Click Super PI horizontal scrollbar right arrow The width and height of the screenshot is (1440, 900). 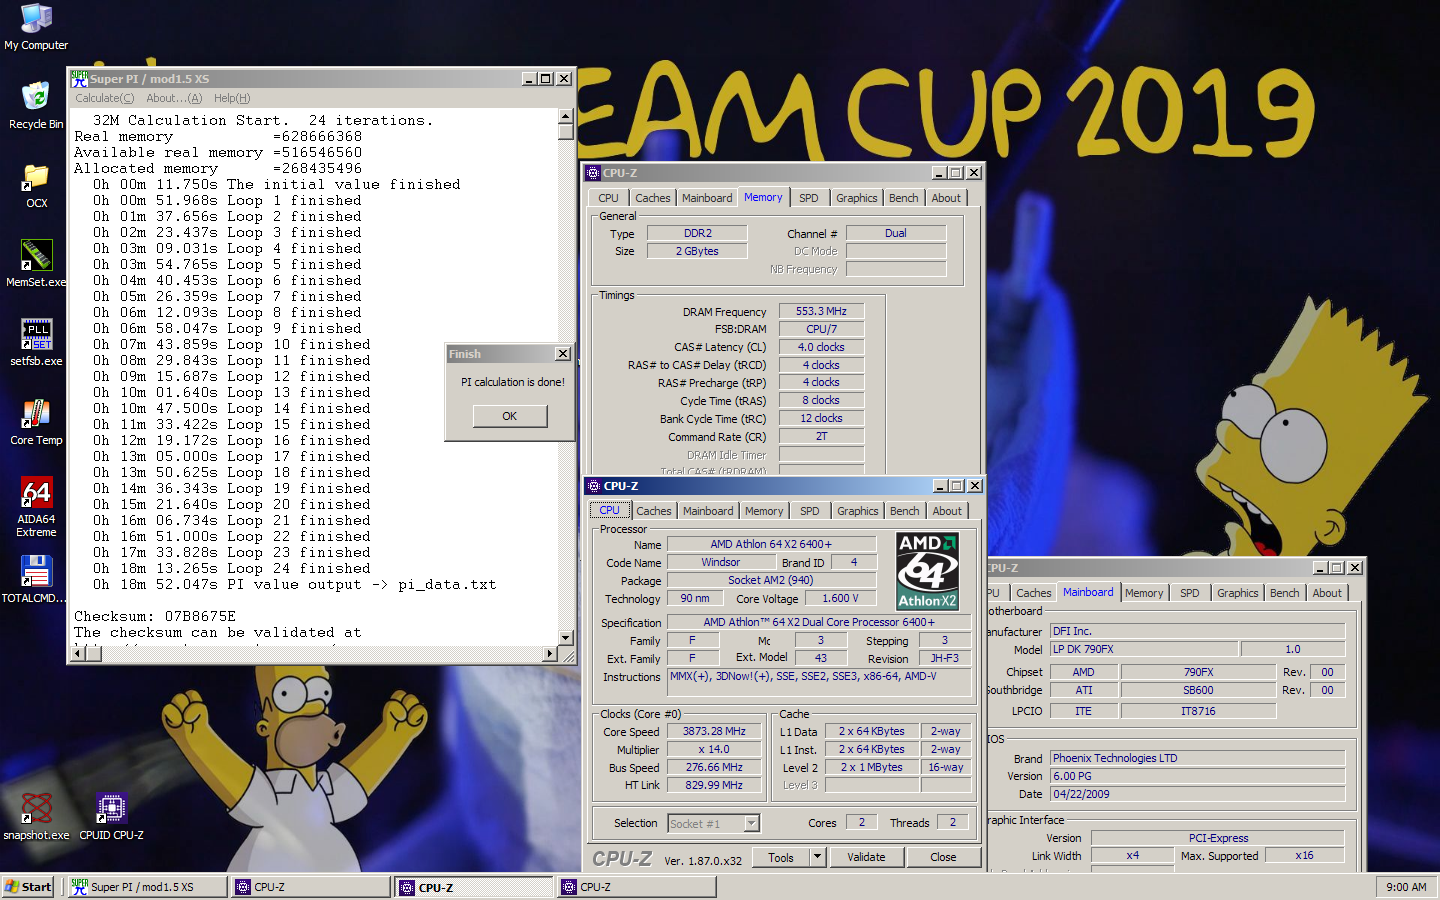[x=550, y=654]
